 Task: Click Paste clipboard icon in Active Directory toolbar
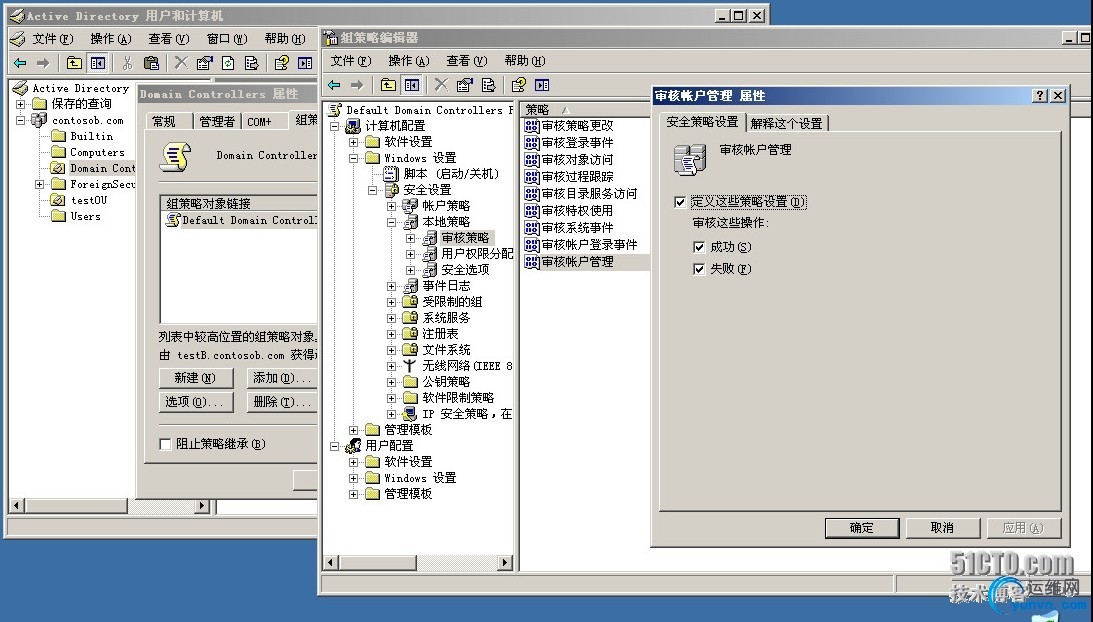(x=151, y=63)
